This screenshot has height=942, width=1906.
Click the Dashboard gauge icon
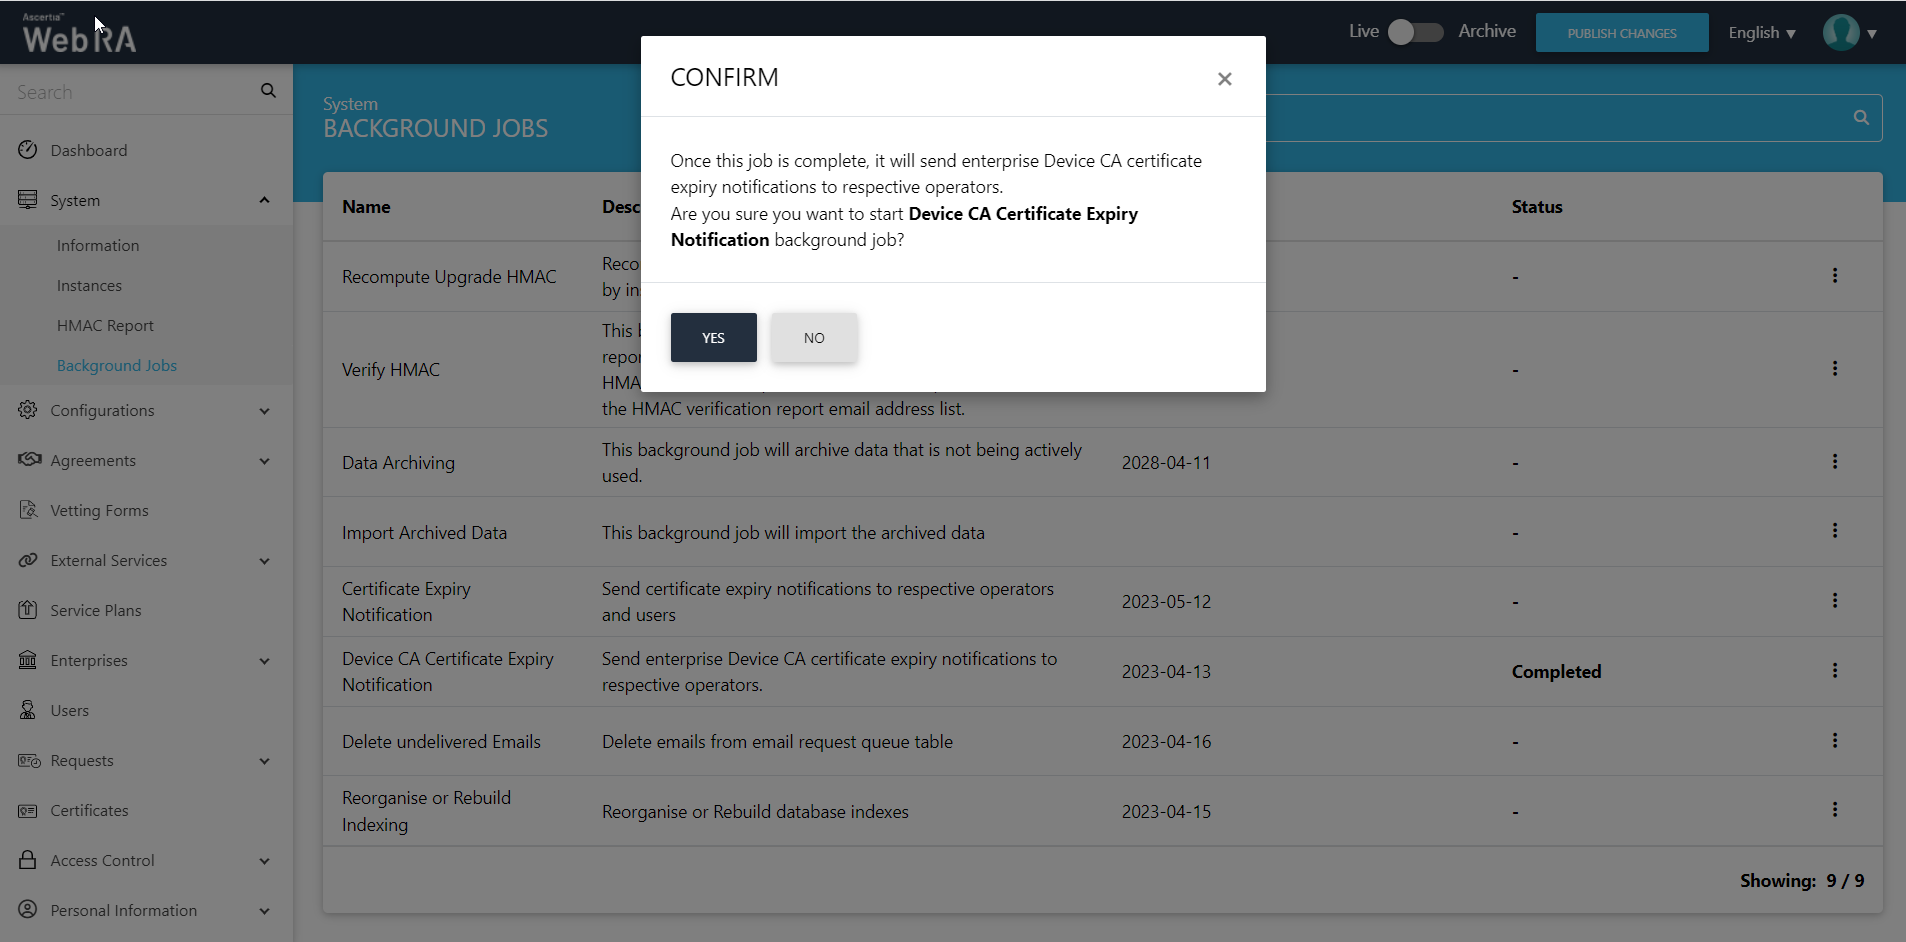28,150
